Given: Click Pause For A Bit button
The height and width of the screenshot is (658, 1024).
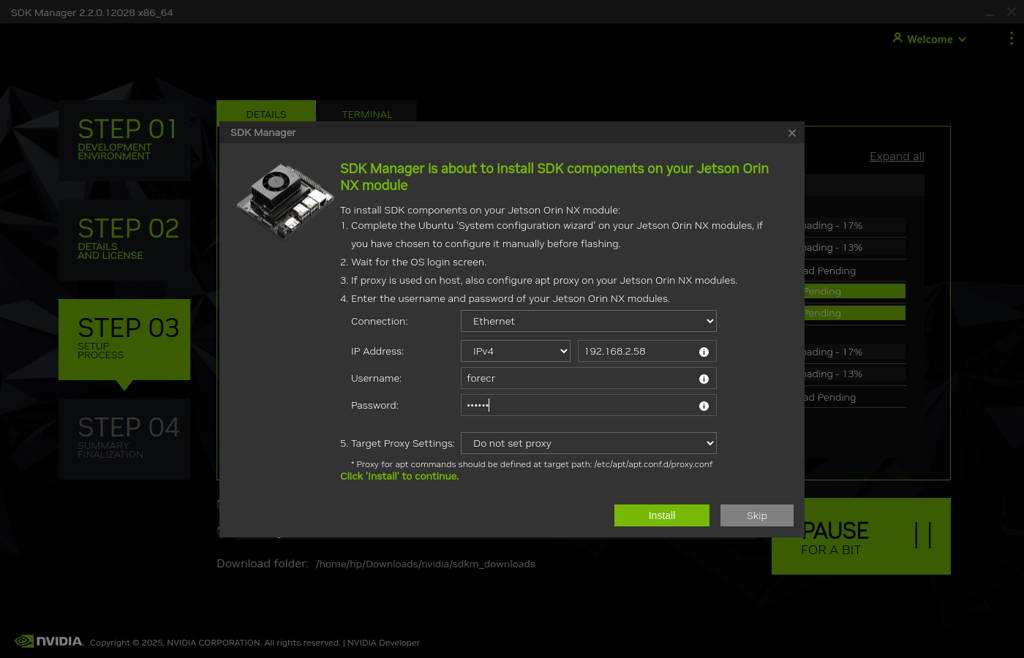Looking at the screenshot, I should click(861, 537).
